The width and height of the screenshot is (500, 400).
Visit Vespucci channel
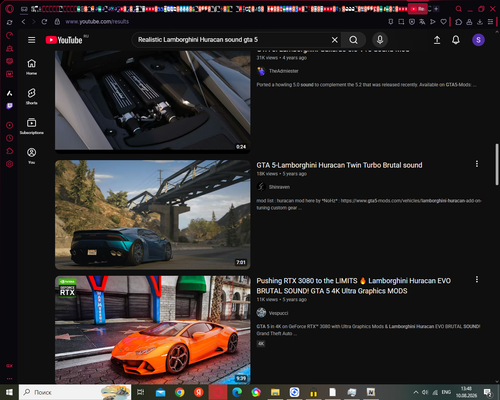coord(278,313)
